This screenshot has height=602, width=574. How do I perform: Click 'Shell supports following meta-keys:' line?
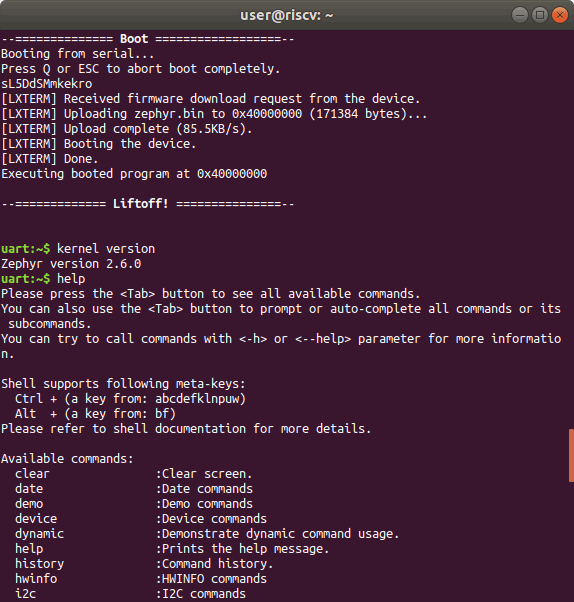tap(123, 384)
